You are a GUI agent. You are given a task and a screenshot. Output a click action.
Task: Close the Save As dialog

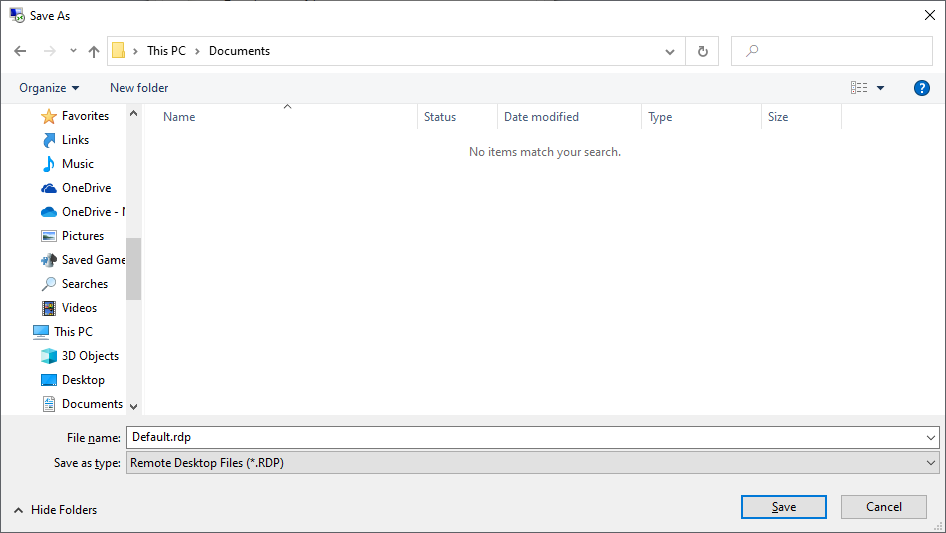[x=930, y=16]
